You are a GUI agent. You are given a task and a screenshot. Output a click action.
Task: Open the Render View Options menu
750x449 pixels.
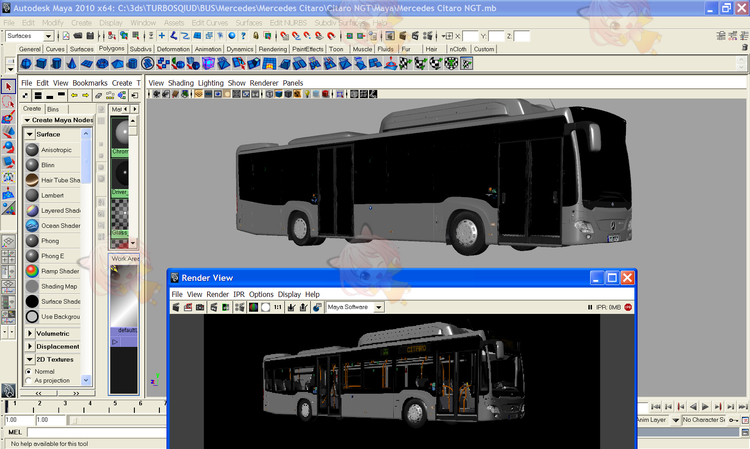(x=261, y=294)
